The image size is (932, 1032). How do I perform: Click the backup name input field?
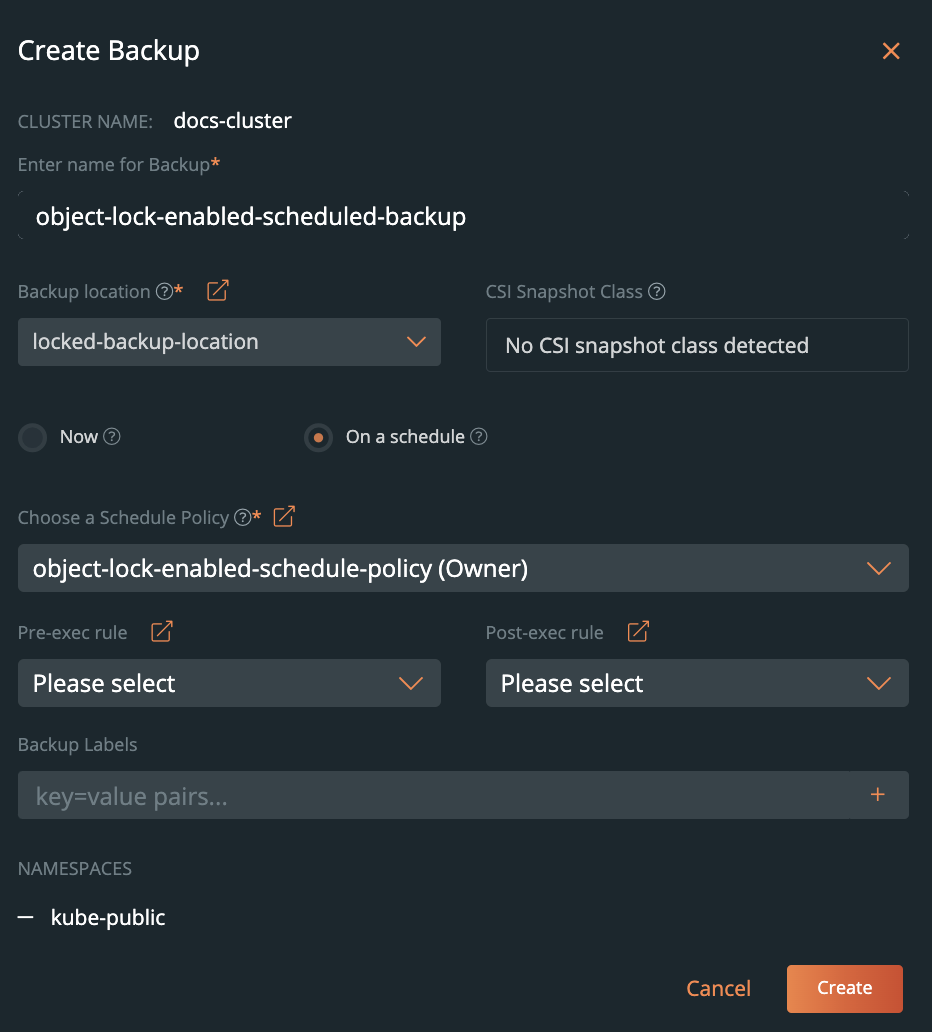pyautogui.click(x=463, y=216)
